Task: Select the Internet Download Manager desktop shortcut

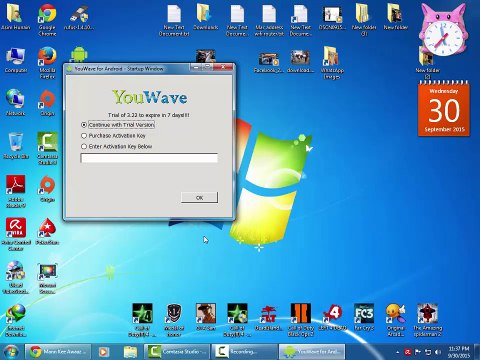Action: pos(15,320)
